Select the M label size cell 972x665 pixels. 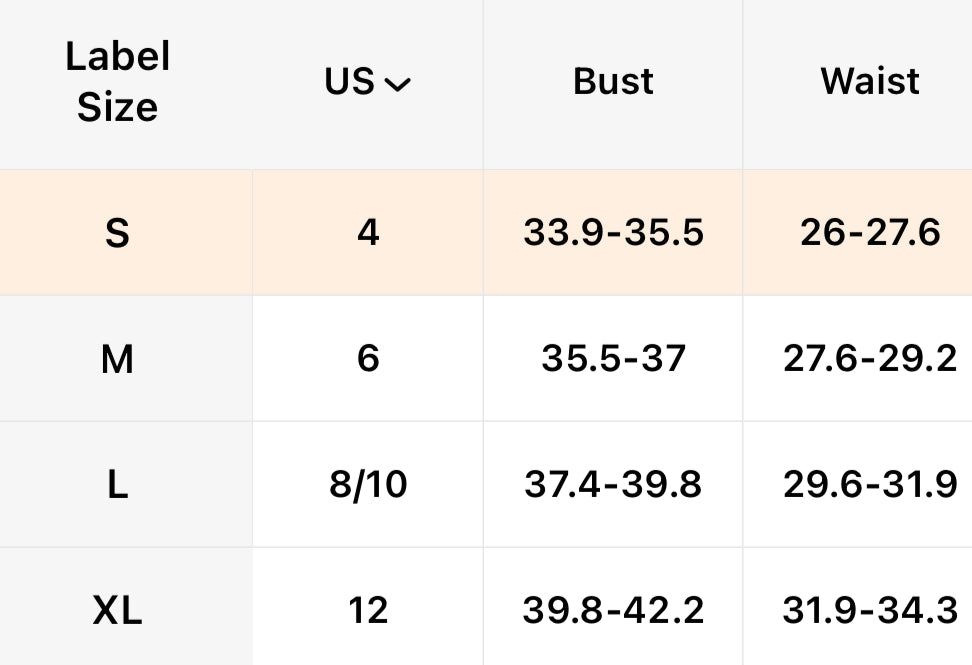pos(117,359)
